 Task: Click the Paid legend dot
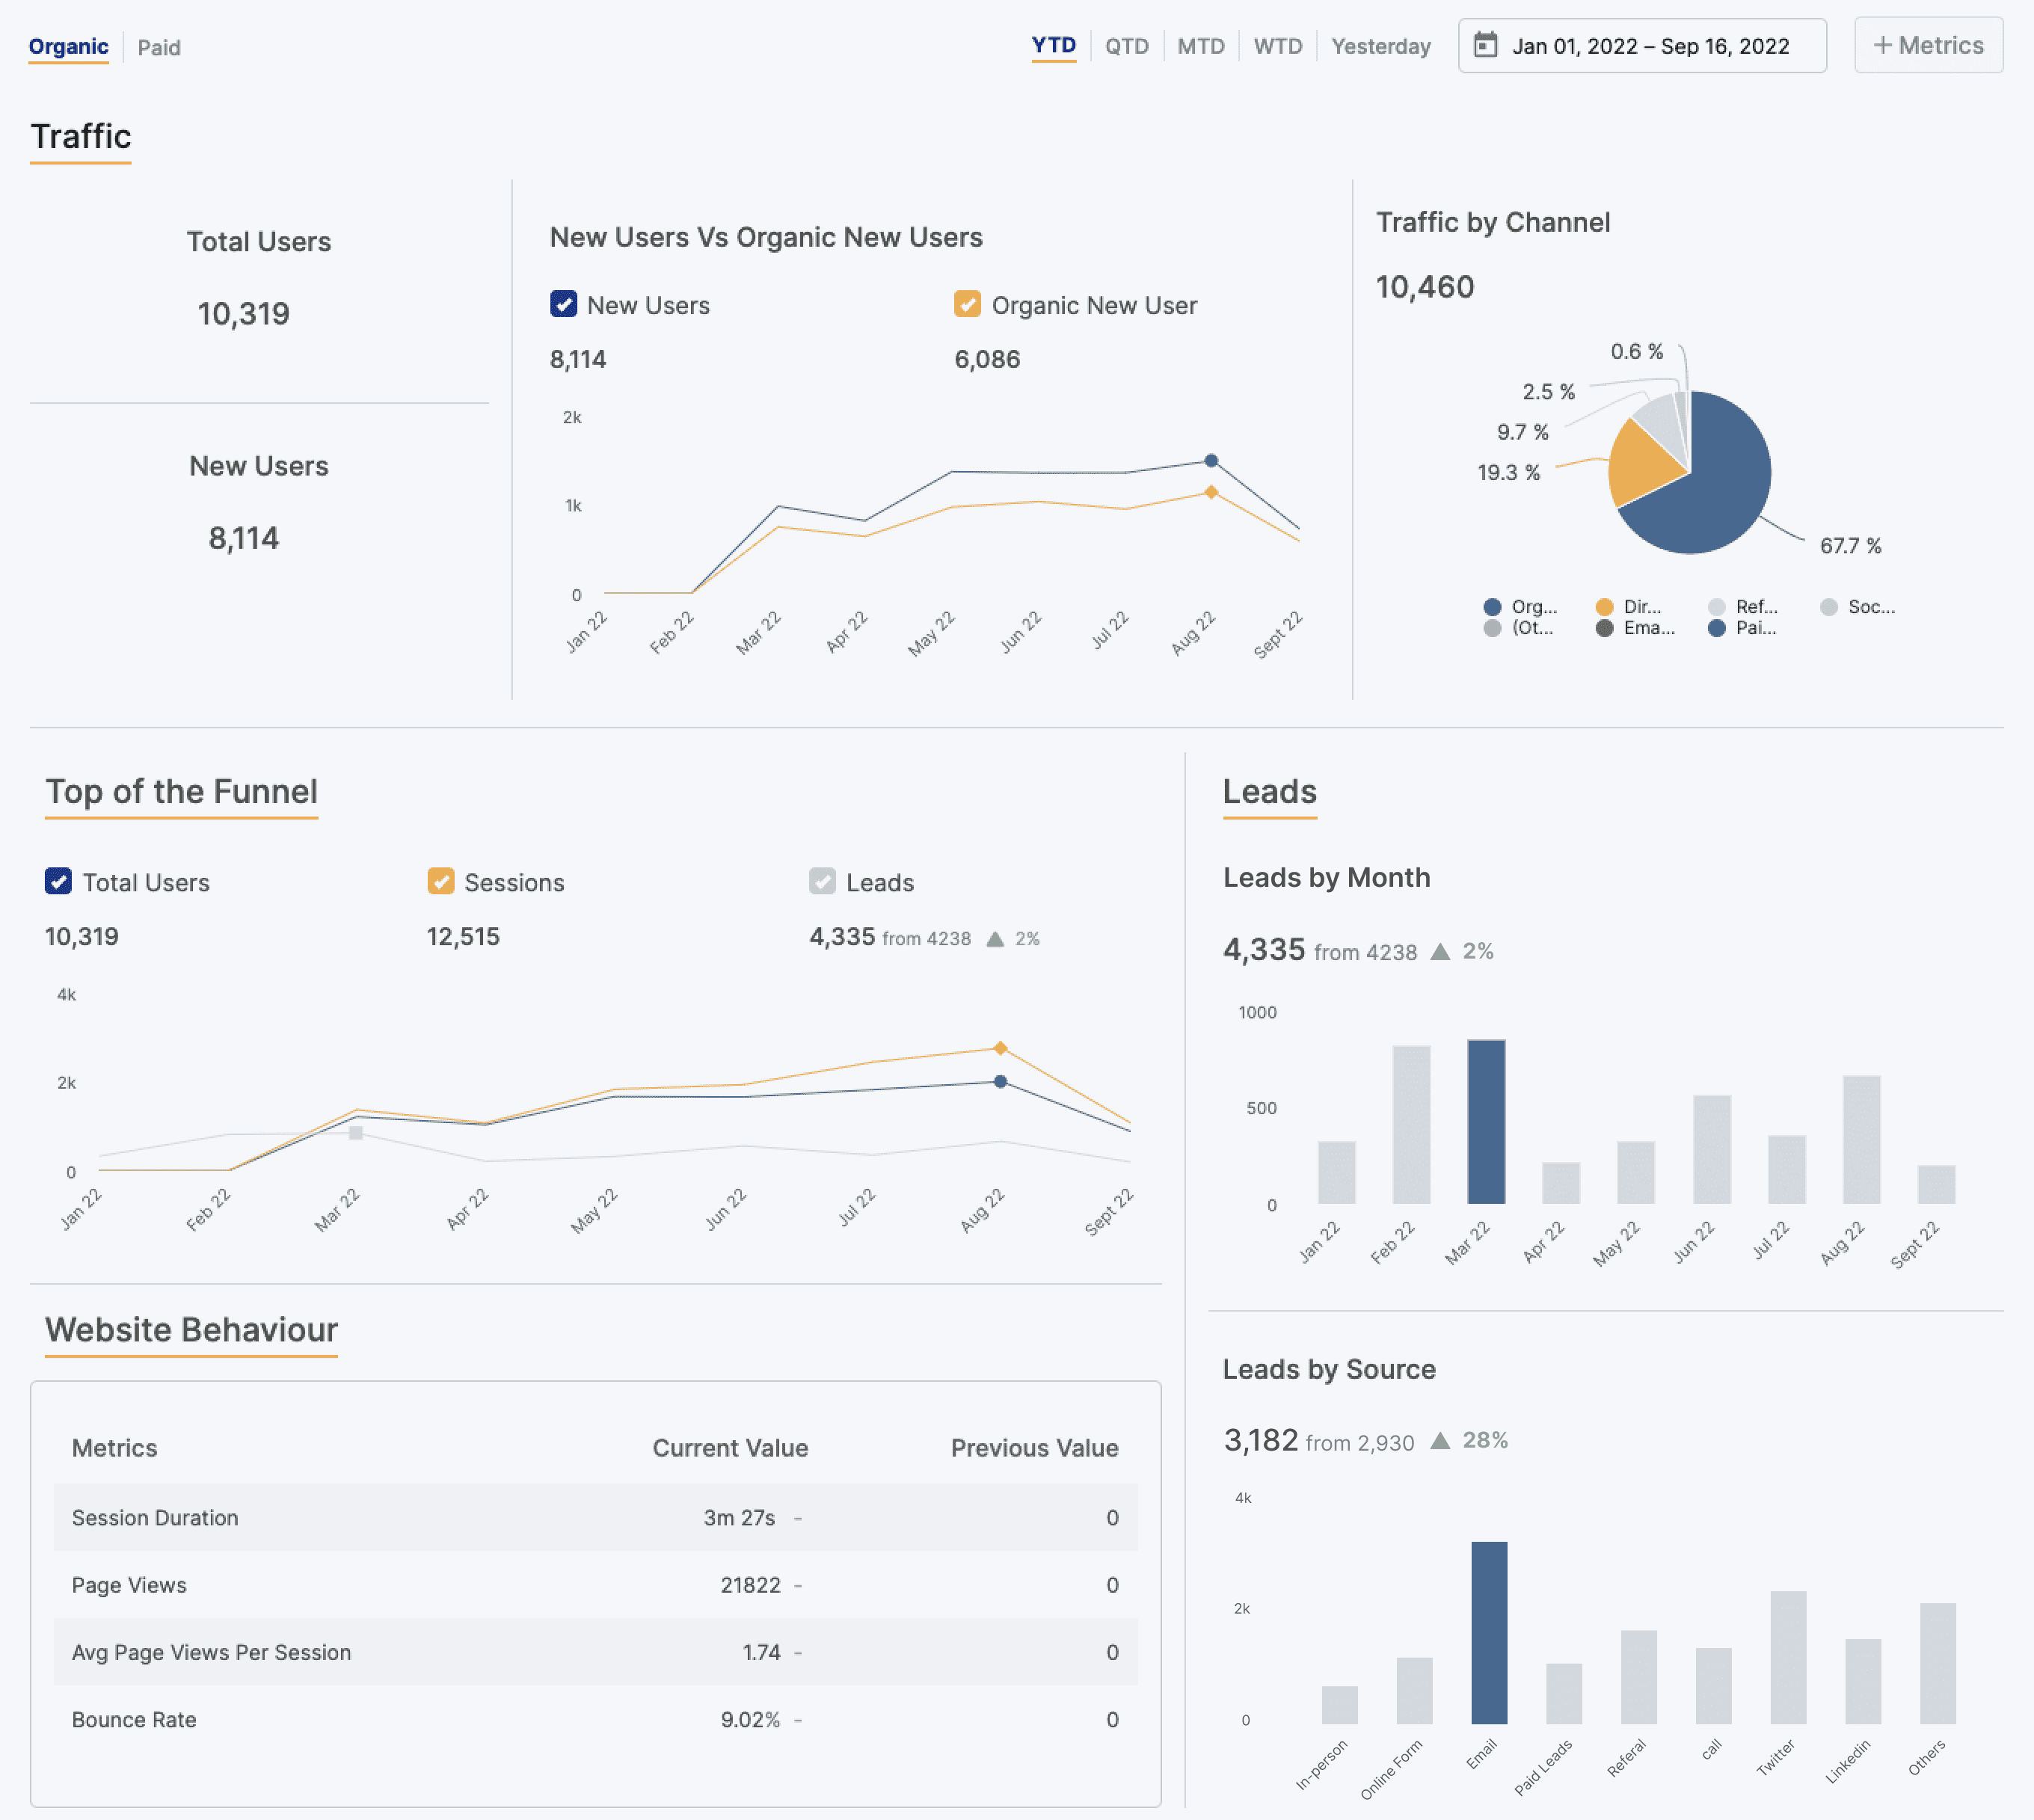(x=1718, y=628)
